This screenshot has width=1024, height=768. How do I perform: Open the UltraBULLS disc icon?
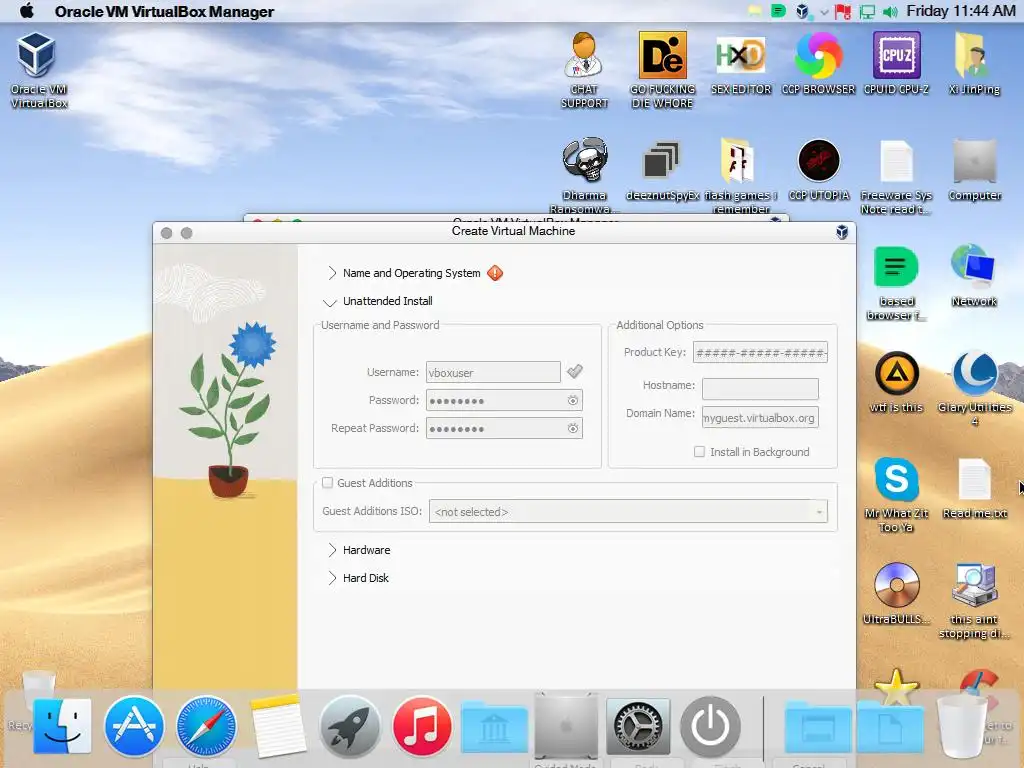[896, 593]
